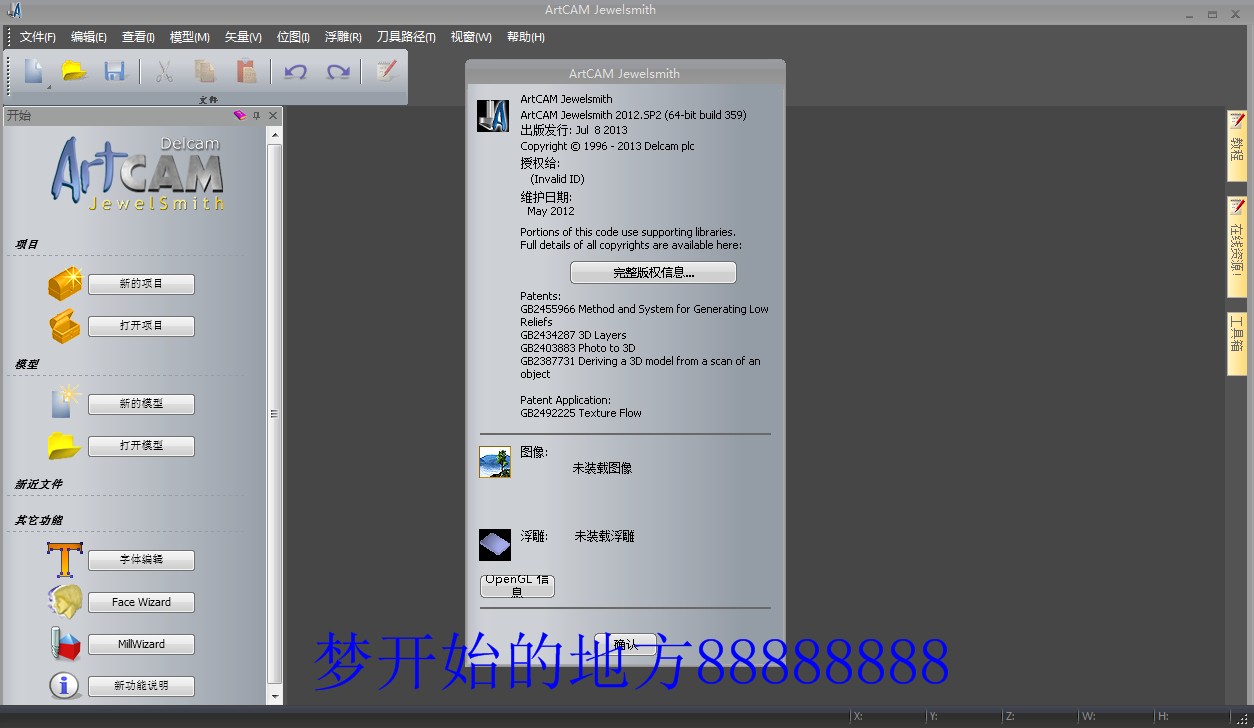Image resolution: width=1254 pixels, height=728 pixels.
Task: Open the 在线资源! side tab on right edge
Action: tap(1237, 246)
